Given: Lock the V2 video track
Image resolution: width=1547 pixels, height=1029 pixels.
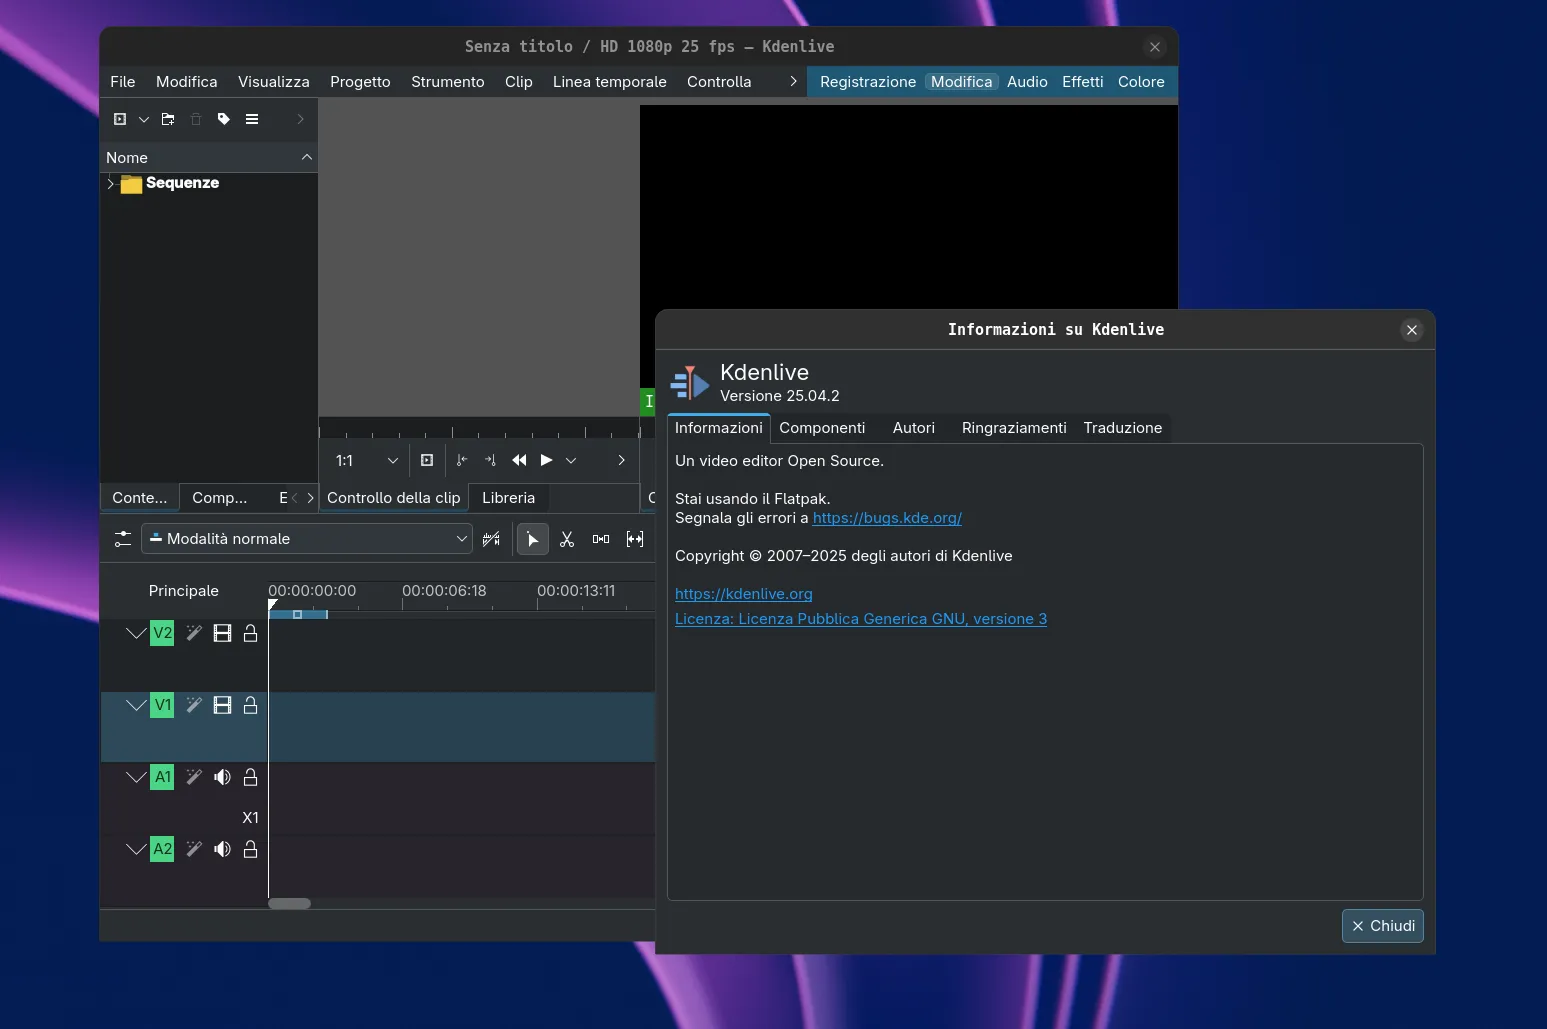Looking at the screenshot, I should pyautogui.click(x=251, y=633).
